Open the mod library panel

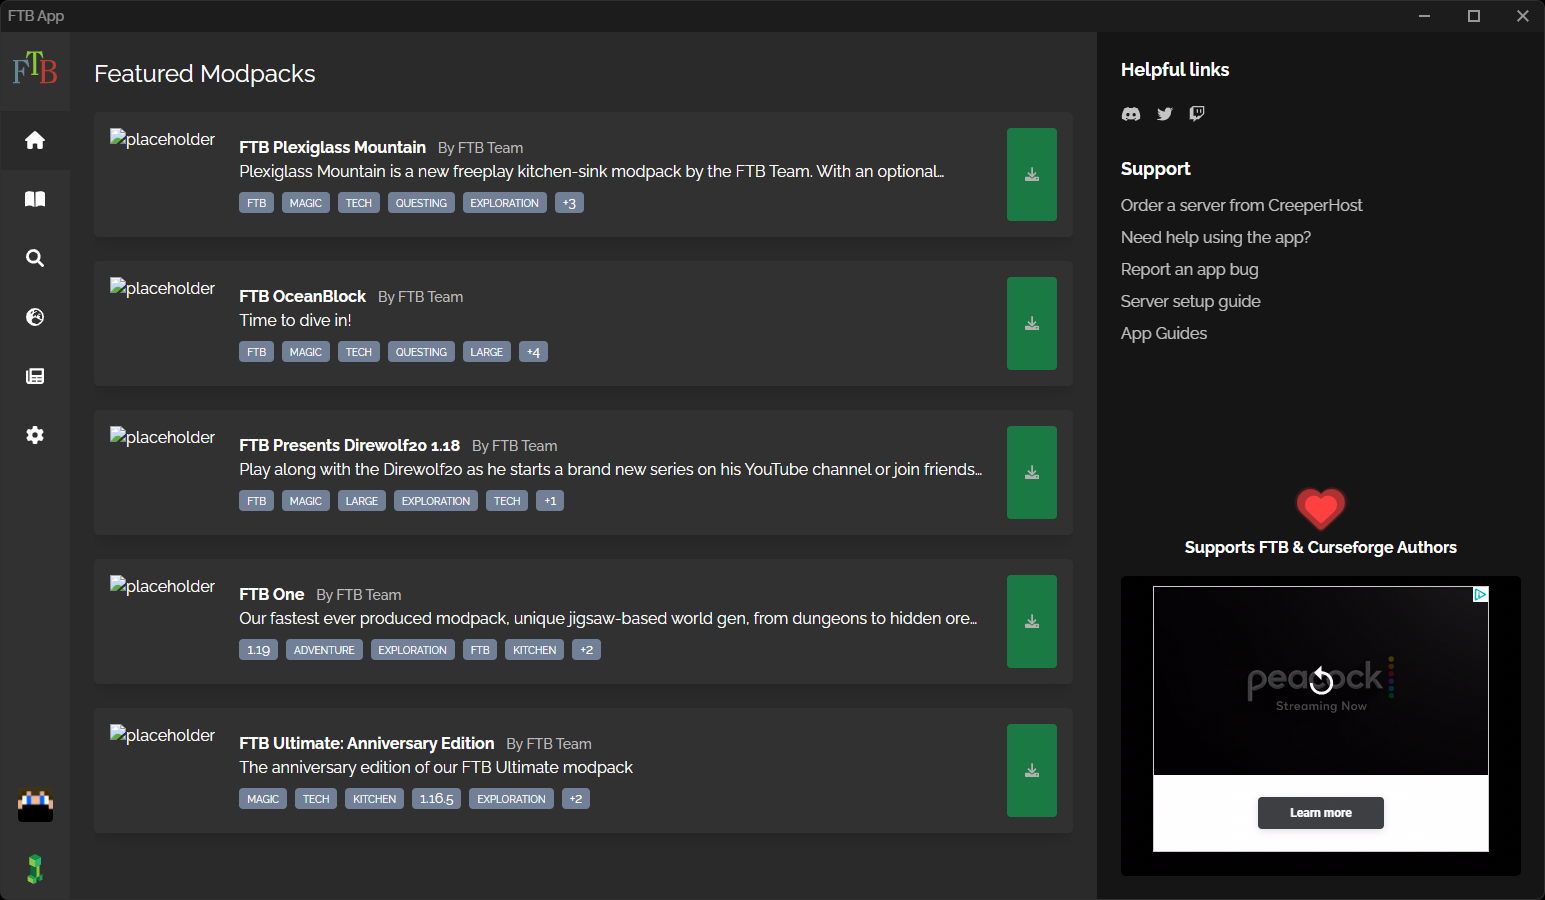(35, 199)
